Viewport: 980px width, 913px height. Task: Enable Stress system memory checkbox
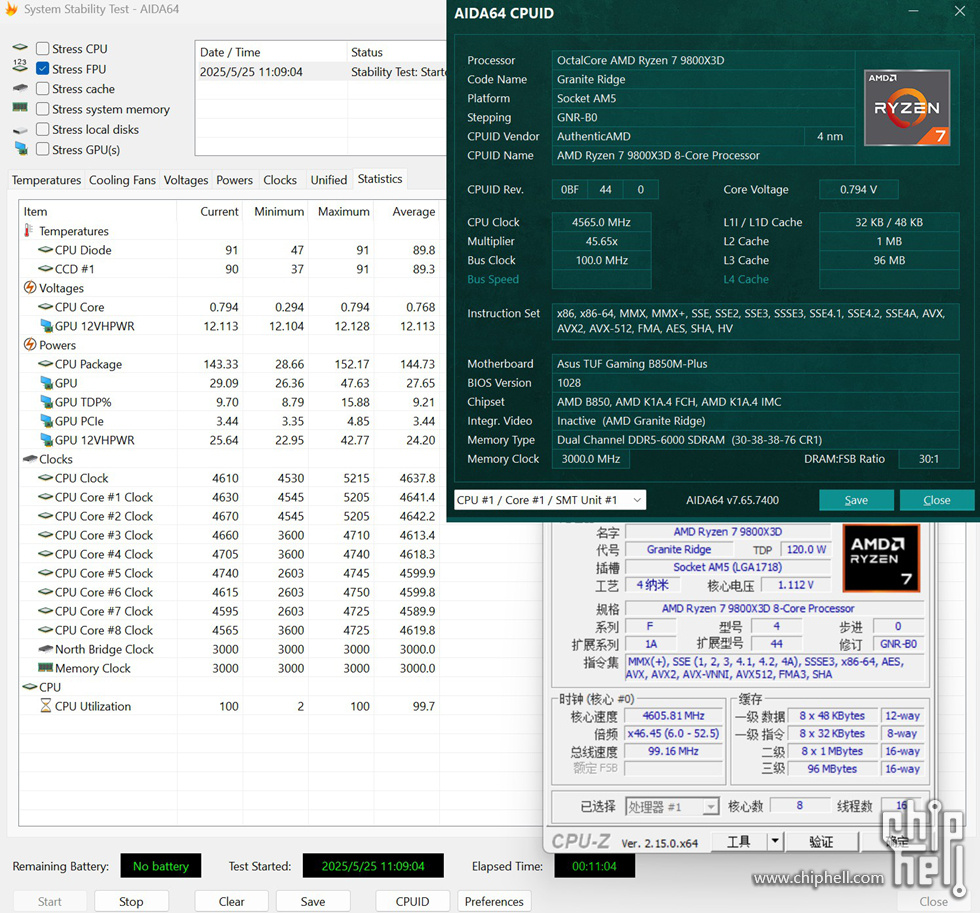[42, 109]
